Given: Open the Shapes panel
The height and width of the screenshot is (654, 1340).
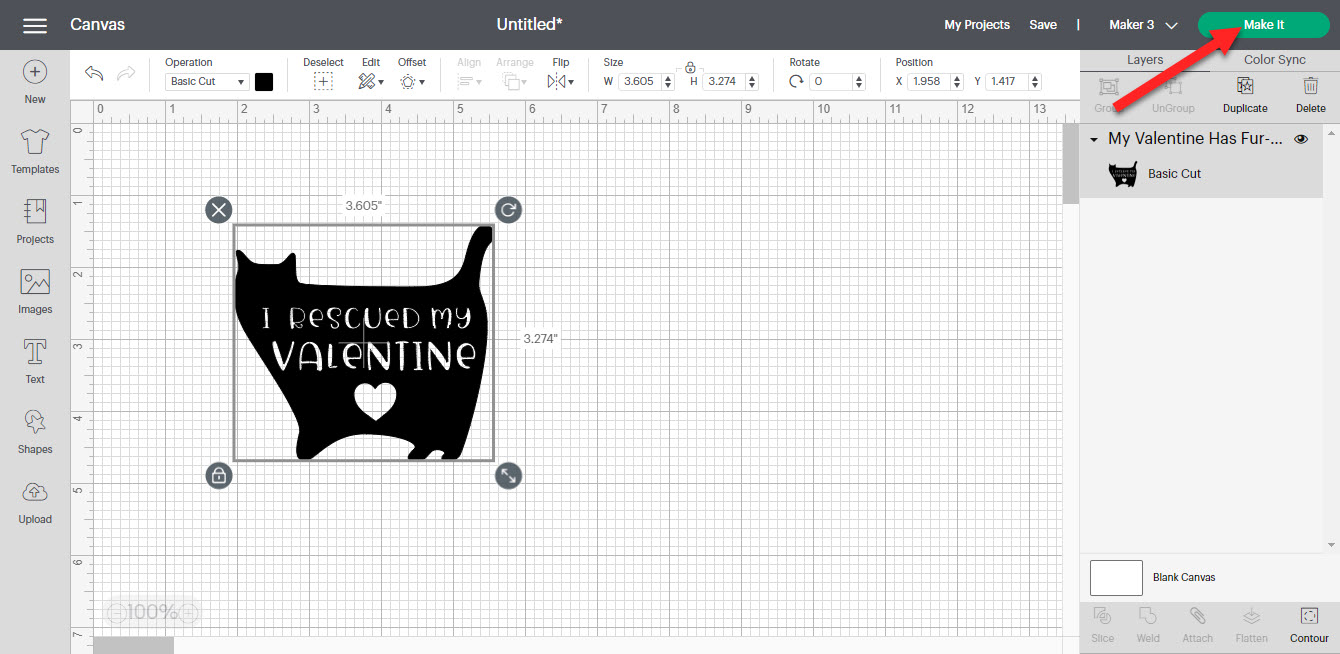Looking at the screenshot, I should 35,432.
